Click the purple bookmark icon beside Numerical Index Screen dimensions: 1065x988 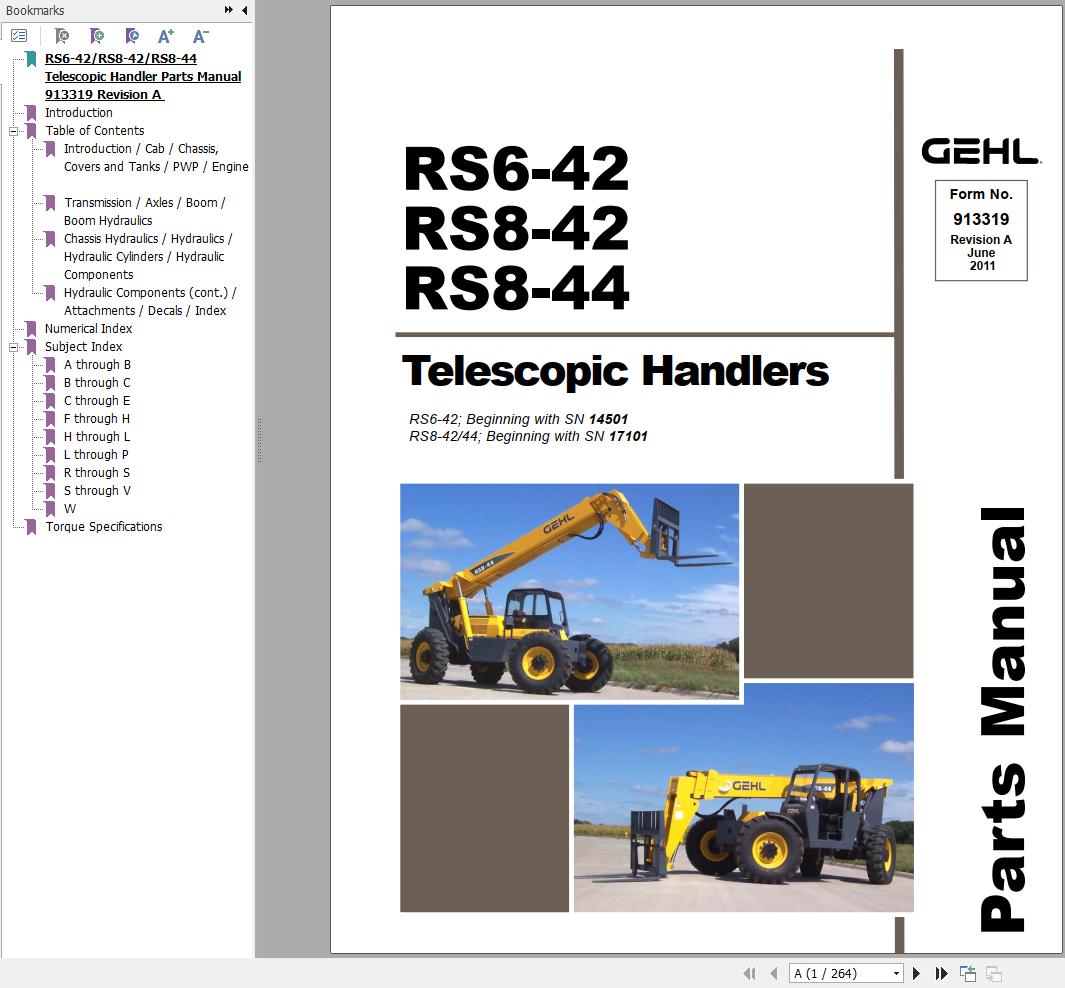(31, 329)
